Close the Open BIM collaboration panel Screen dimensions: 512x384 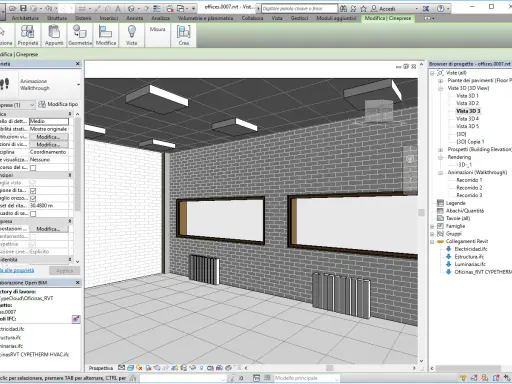[x=78, y=283]
